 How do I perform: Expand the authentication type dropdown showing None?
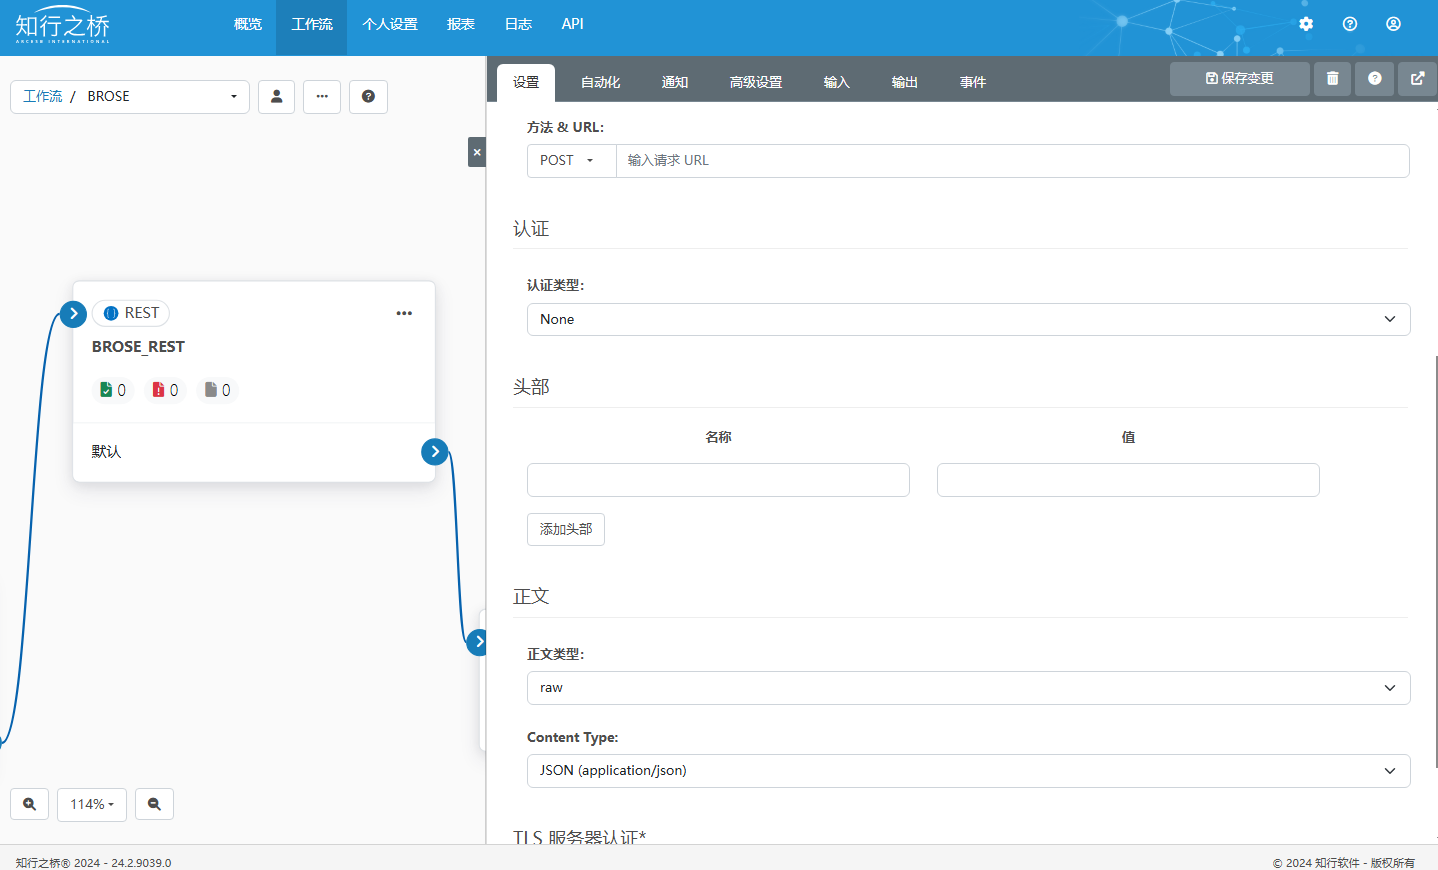click(967, 320)
